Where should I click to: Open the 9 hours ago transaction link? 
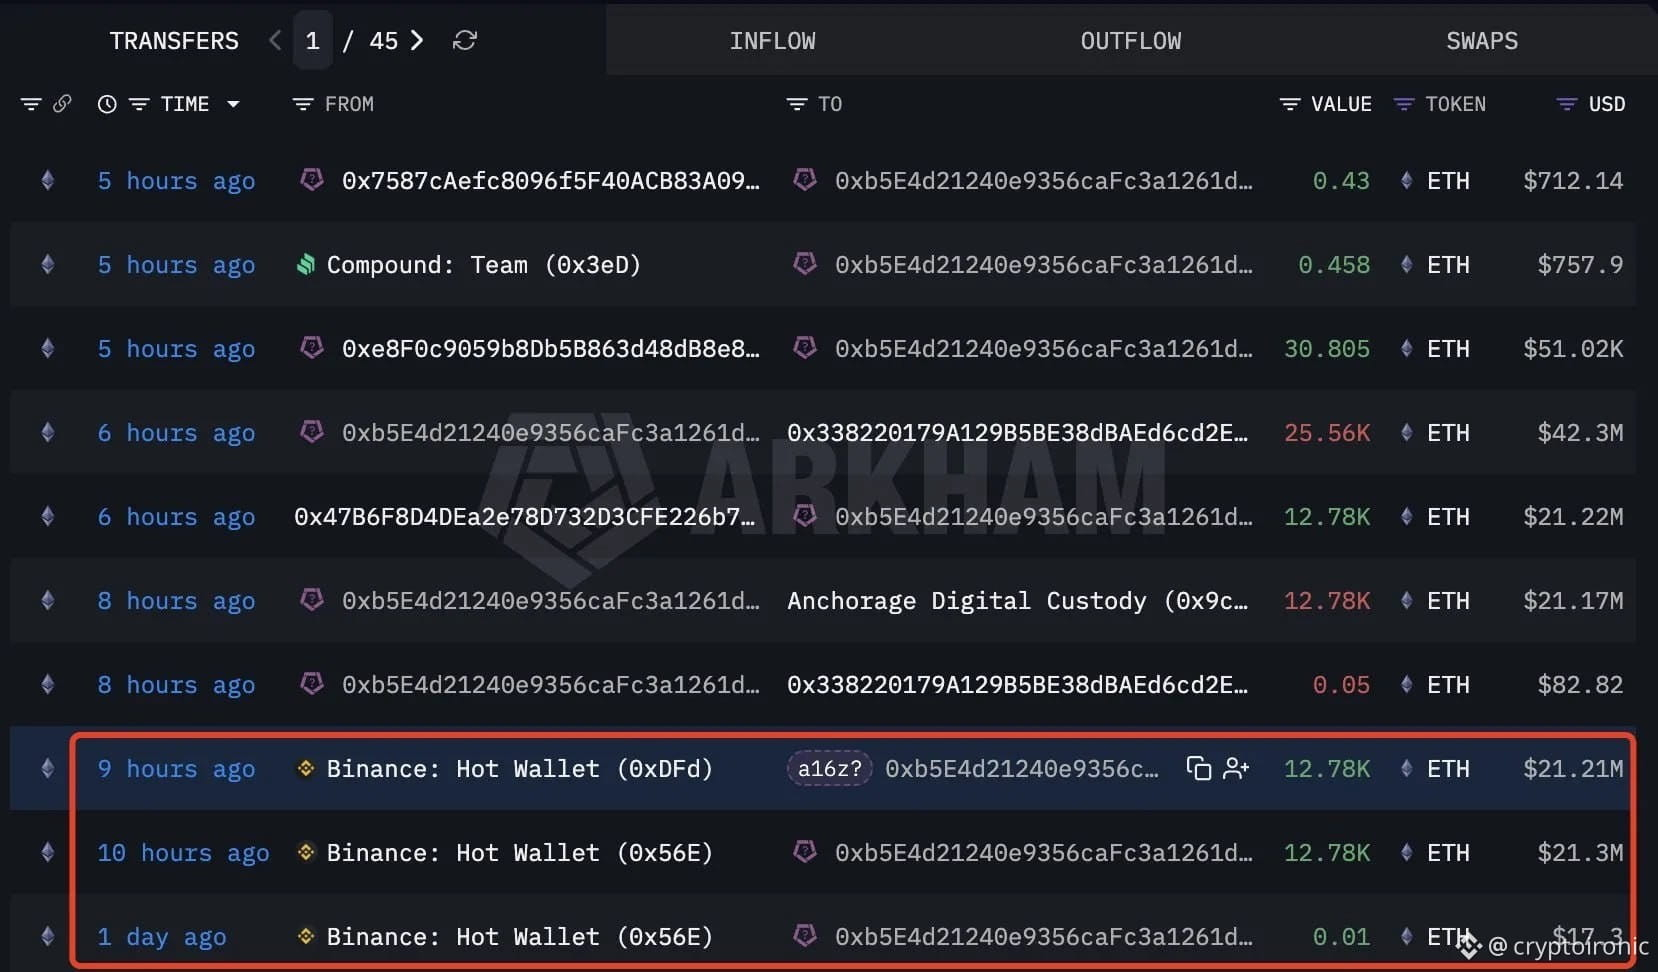point(176,769)
